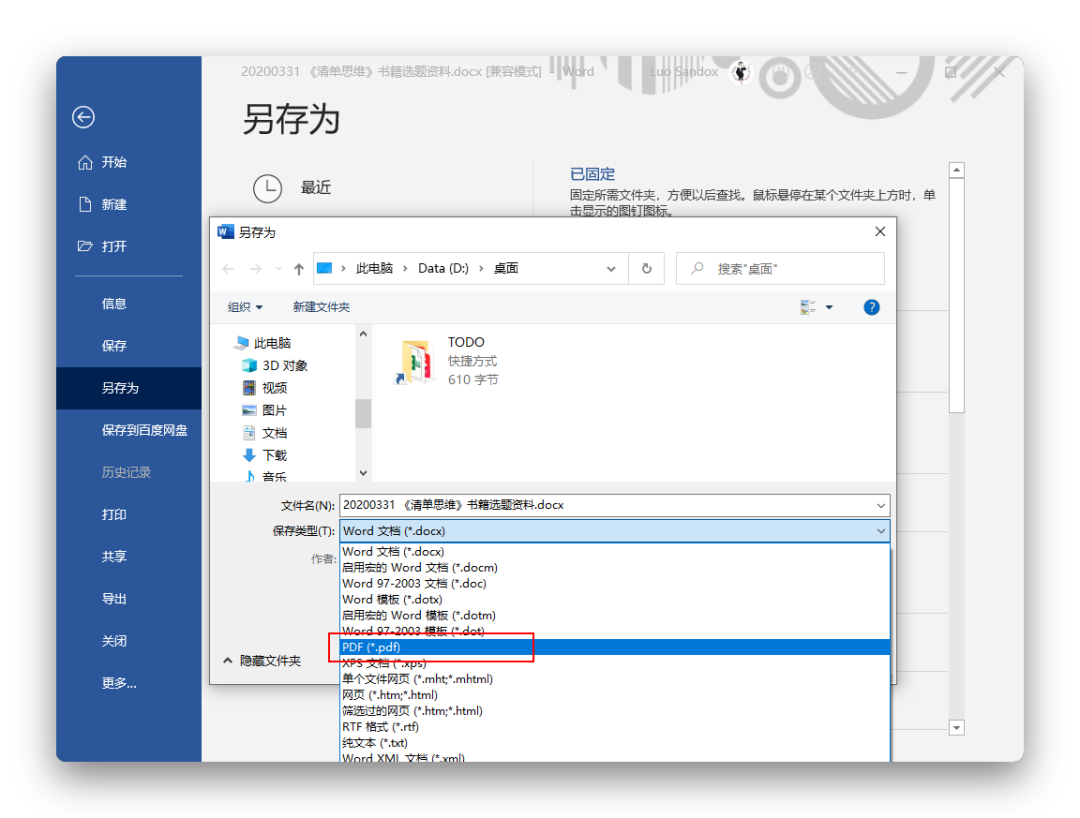This screenshot has width=1080, height=818.
Task: Click the blue help icon
Action: point(871,307)
